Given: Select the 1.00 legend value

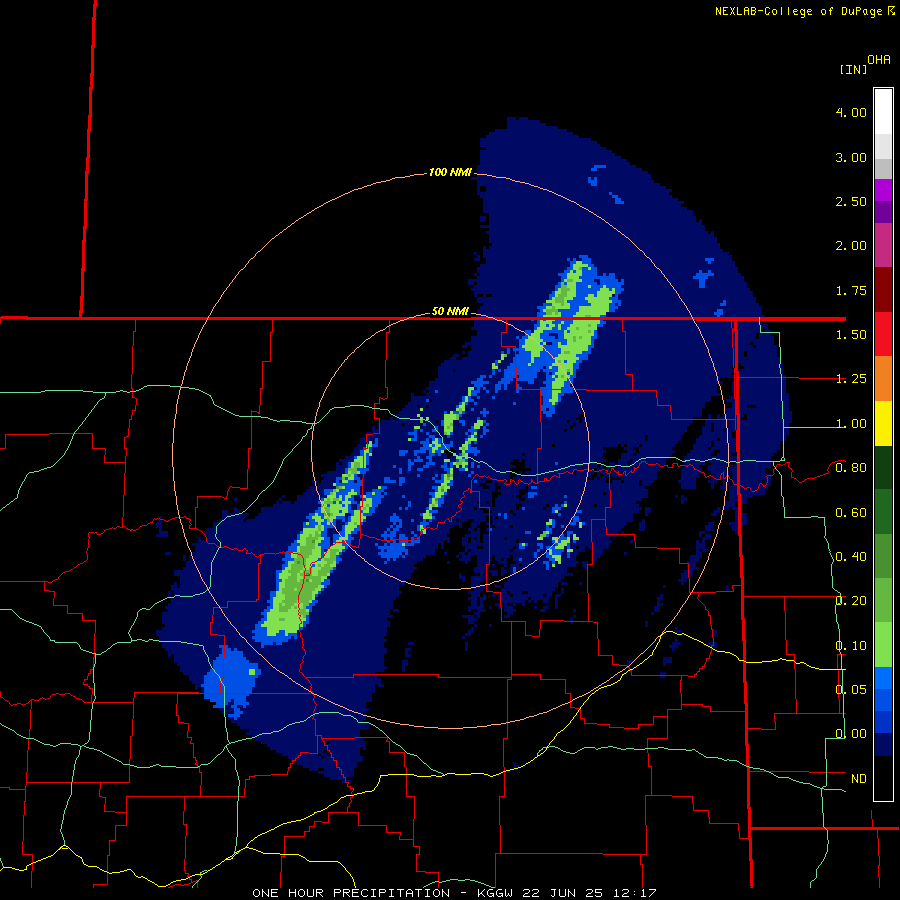Looking at the screenshot, I should [x=851, y=424].
